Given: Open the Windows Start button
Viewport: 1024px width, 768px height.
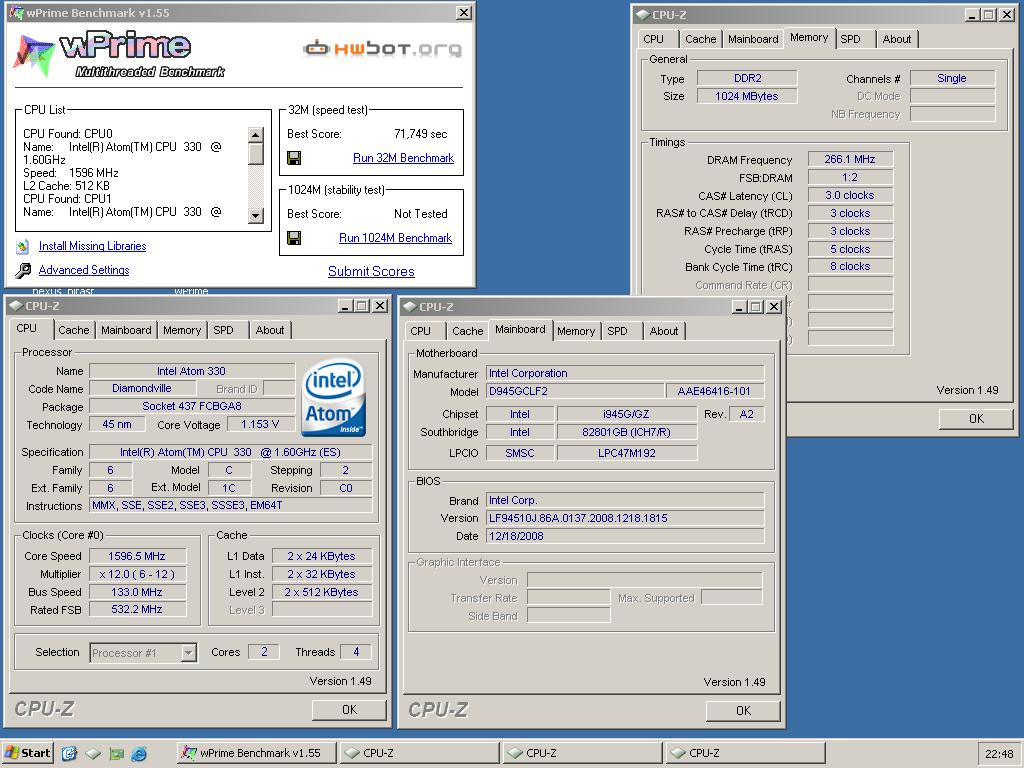Looking at the screenshot, I should click(x=27, y=753).
